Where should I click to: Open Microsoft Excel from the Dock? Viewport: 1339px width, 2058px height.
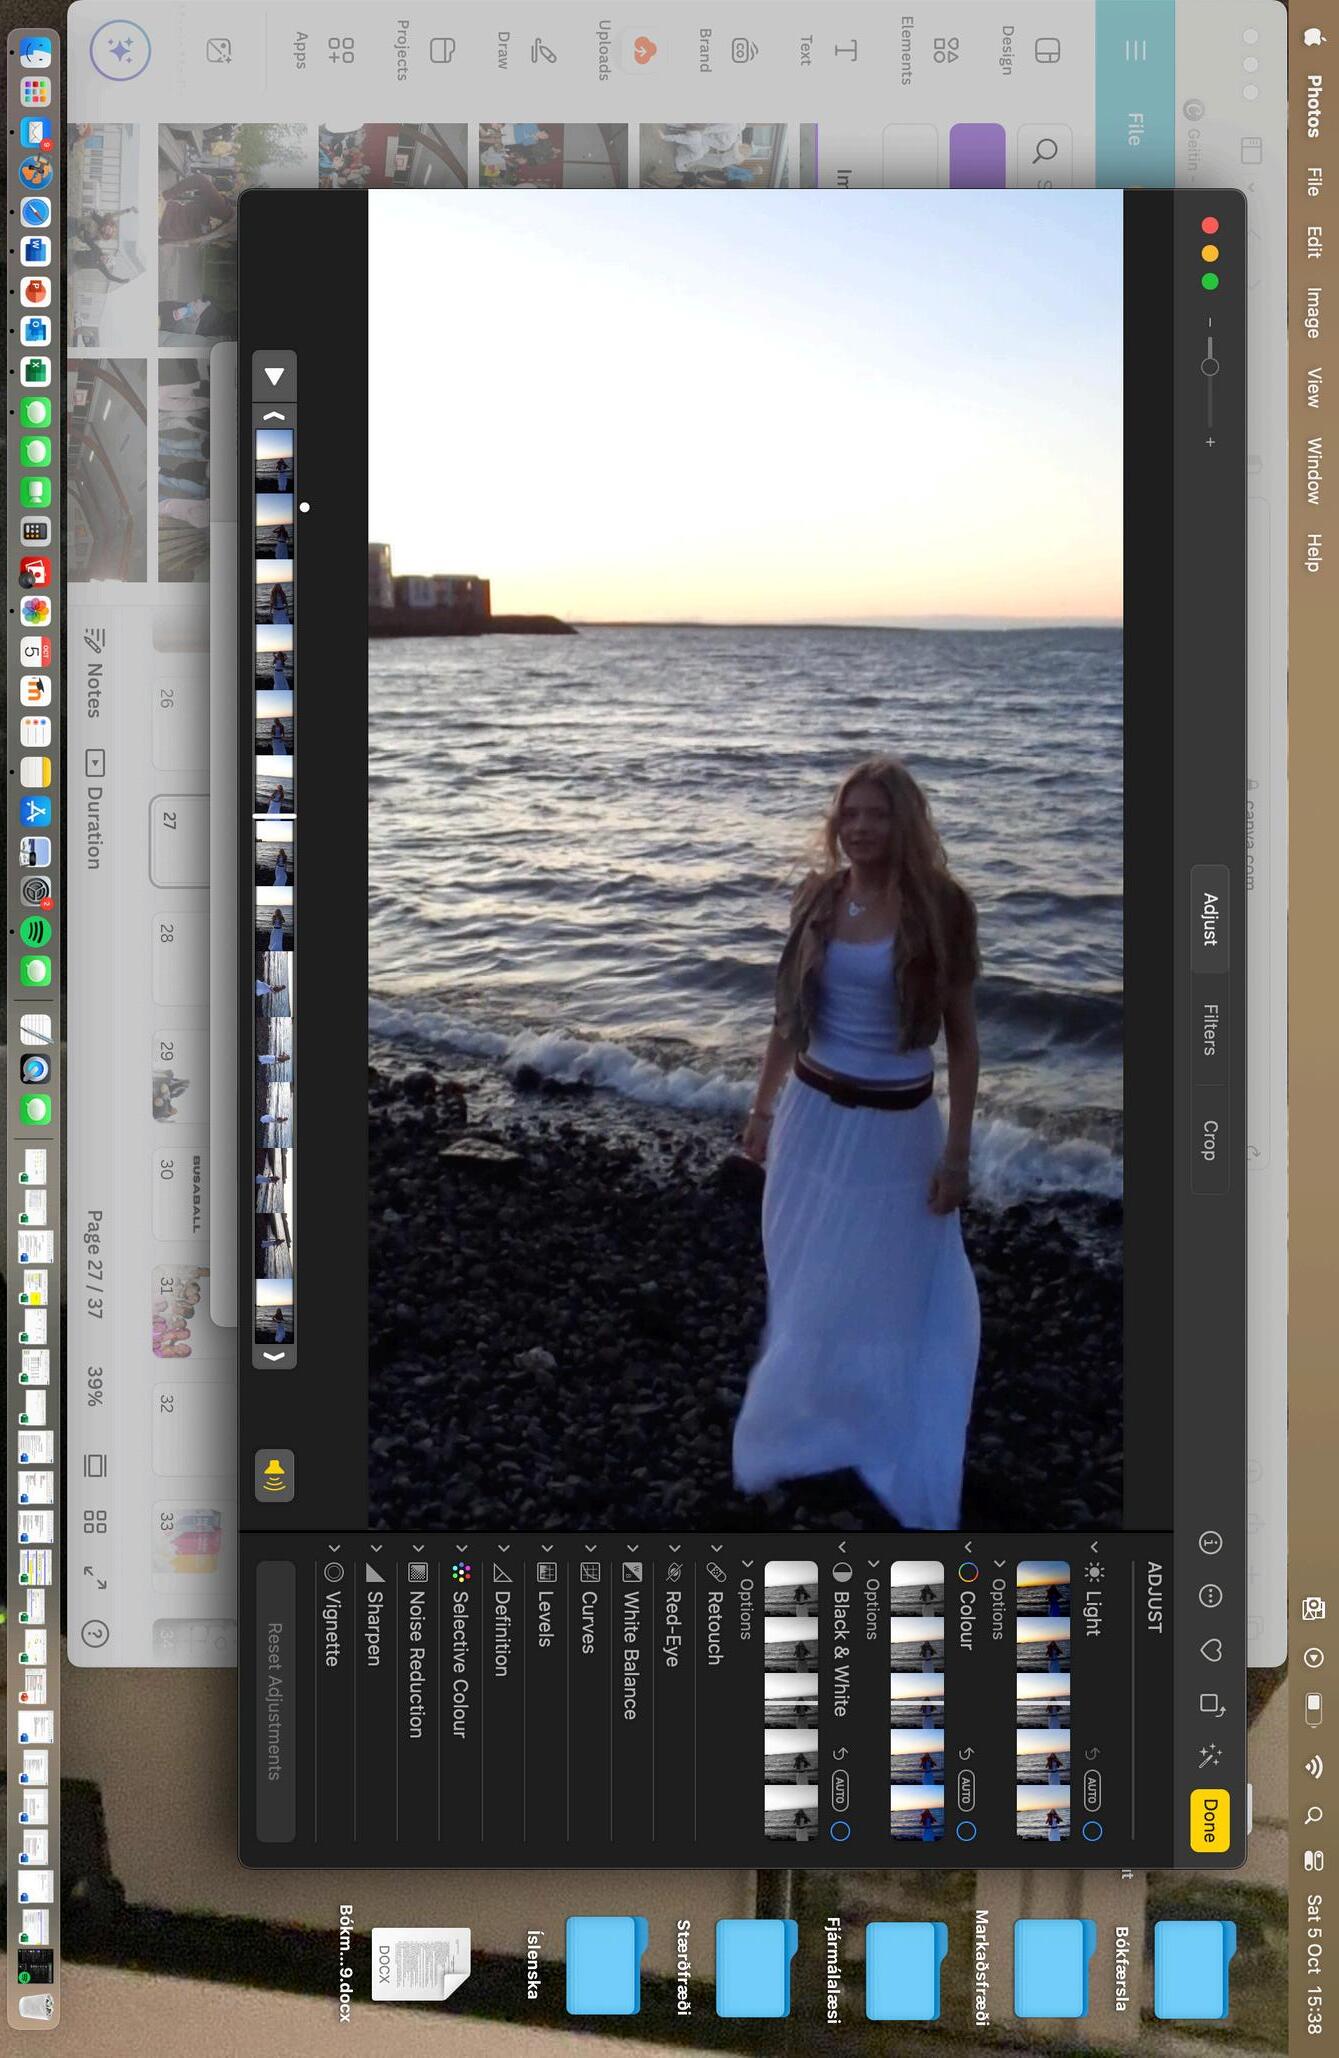(x=36, y=371)
